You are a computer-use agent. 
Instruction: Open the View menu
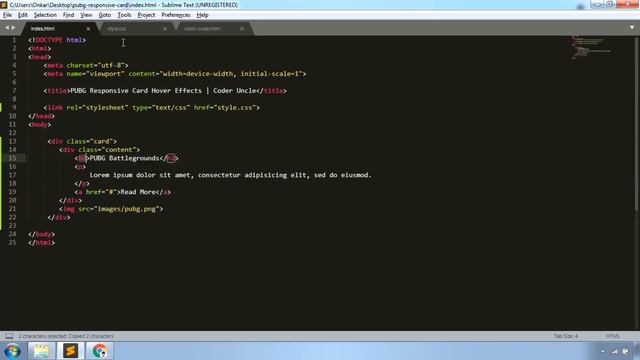point(86,15)
